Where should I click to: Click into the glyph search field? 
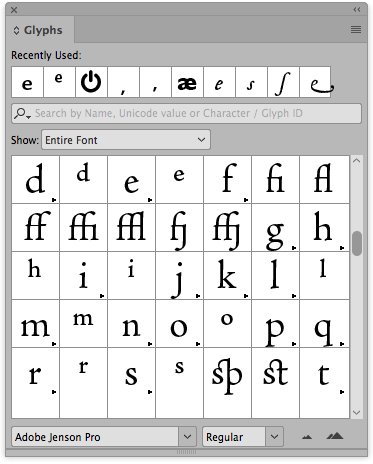(x=187, y=113)
